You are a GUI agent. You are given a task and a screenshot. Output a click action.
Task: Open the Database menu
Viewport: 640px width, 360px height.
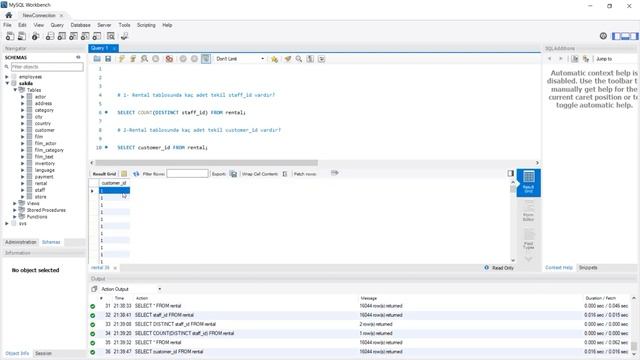click(x=80, y=25)
